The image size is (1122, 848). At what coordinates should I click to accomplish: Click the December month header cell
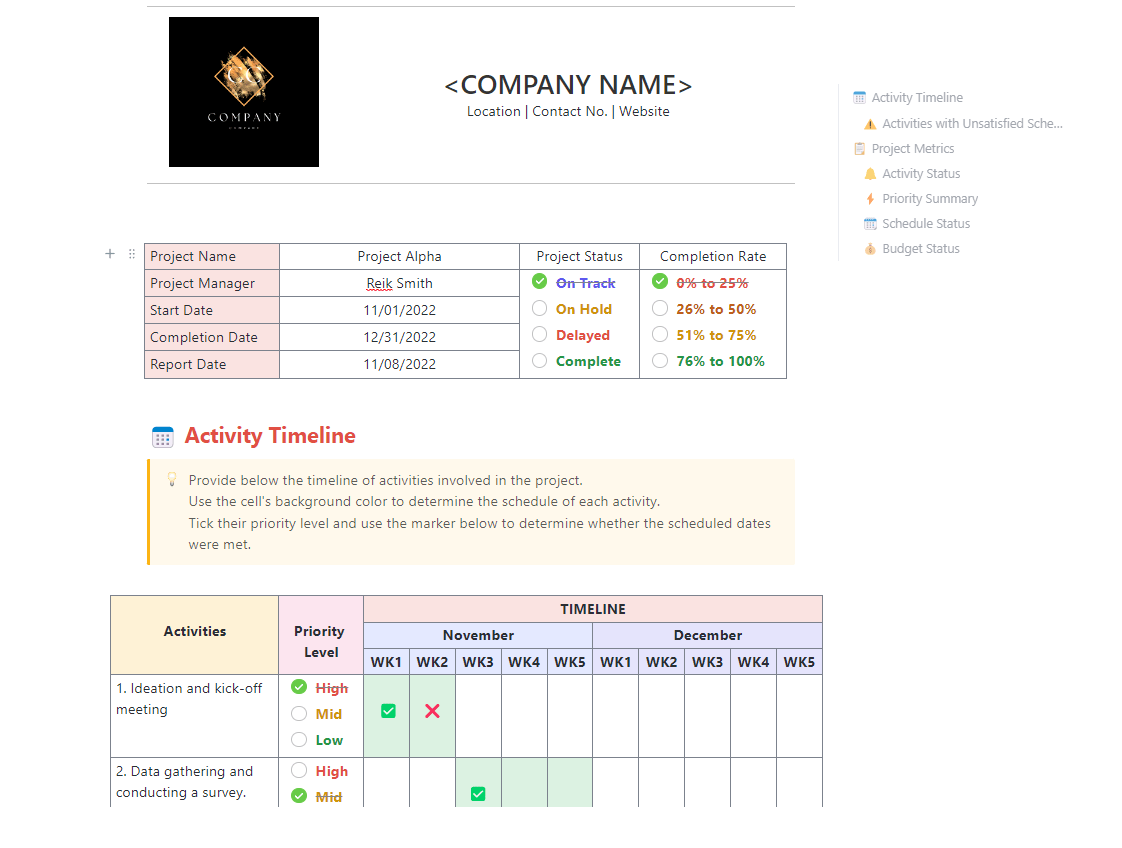(708, 635)
